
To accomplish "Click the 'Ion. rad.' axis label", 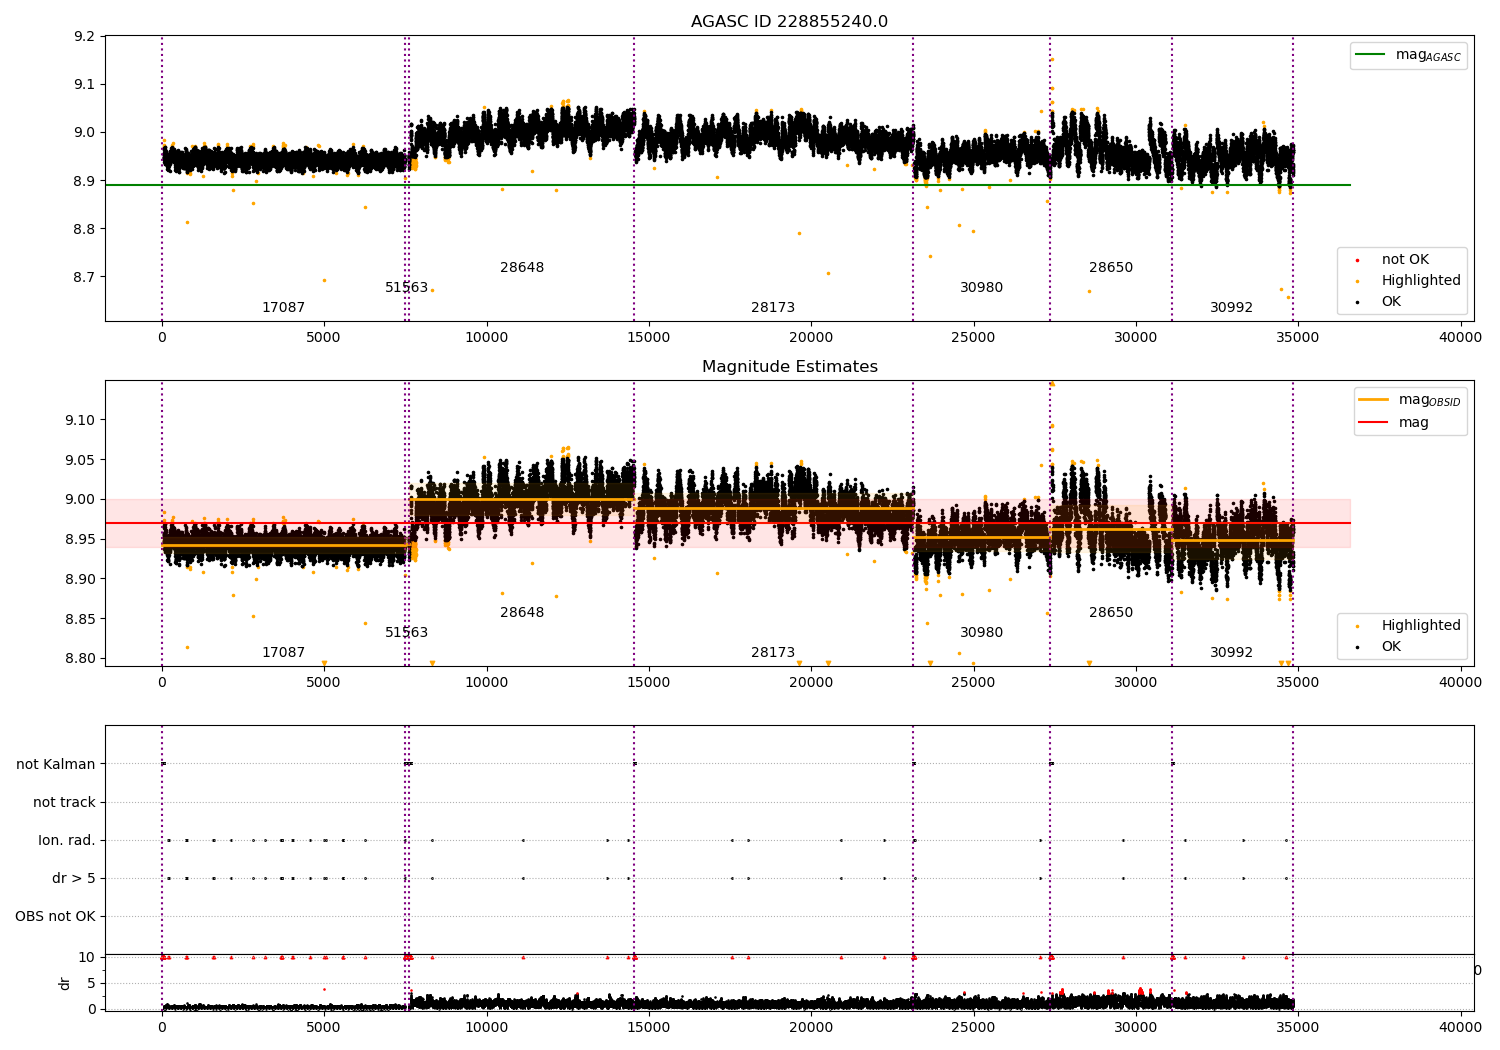I will [x=67, y=841].
